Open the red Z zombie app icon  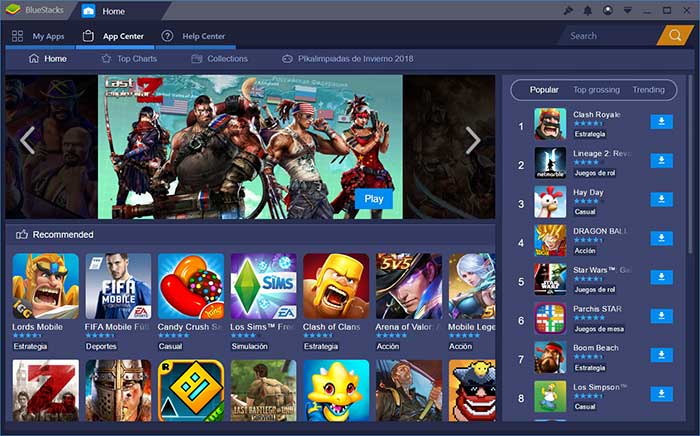tap(46, 390)
